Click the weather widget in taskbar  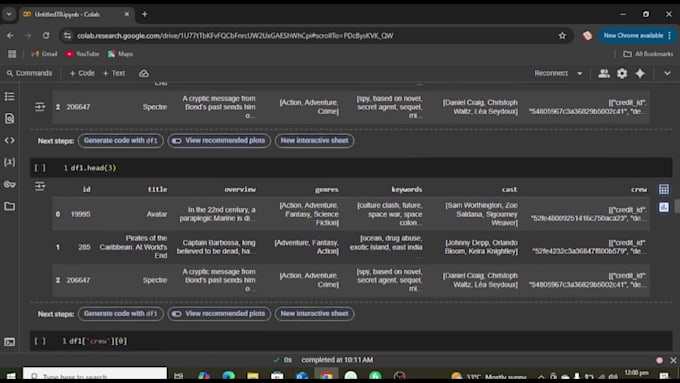(489, 376)
